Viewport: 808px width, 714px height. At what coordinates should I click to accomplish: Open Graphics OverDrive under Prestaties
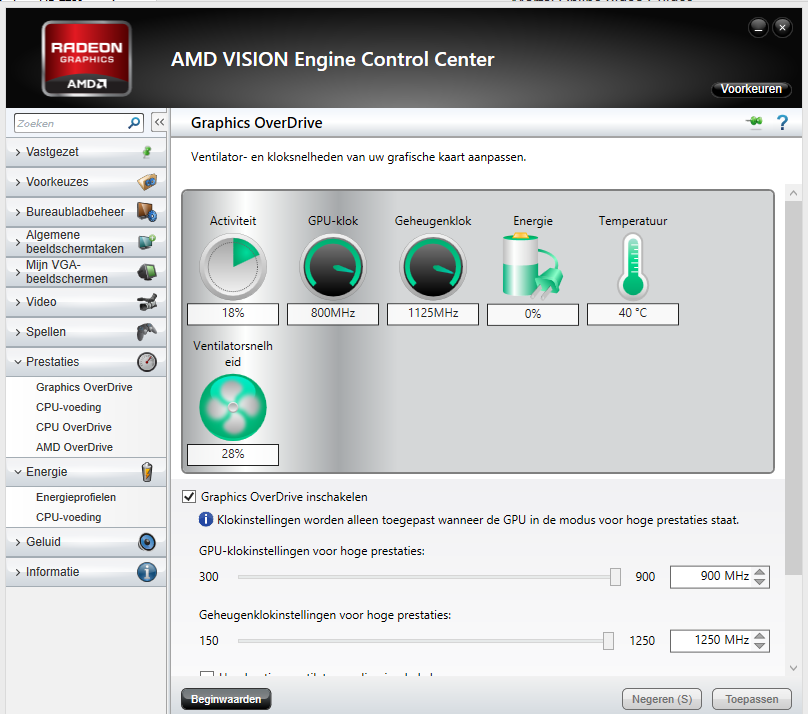click(x=84, y=387)
